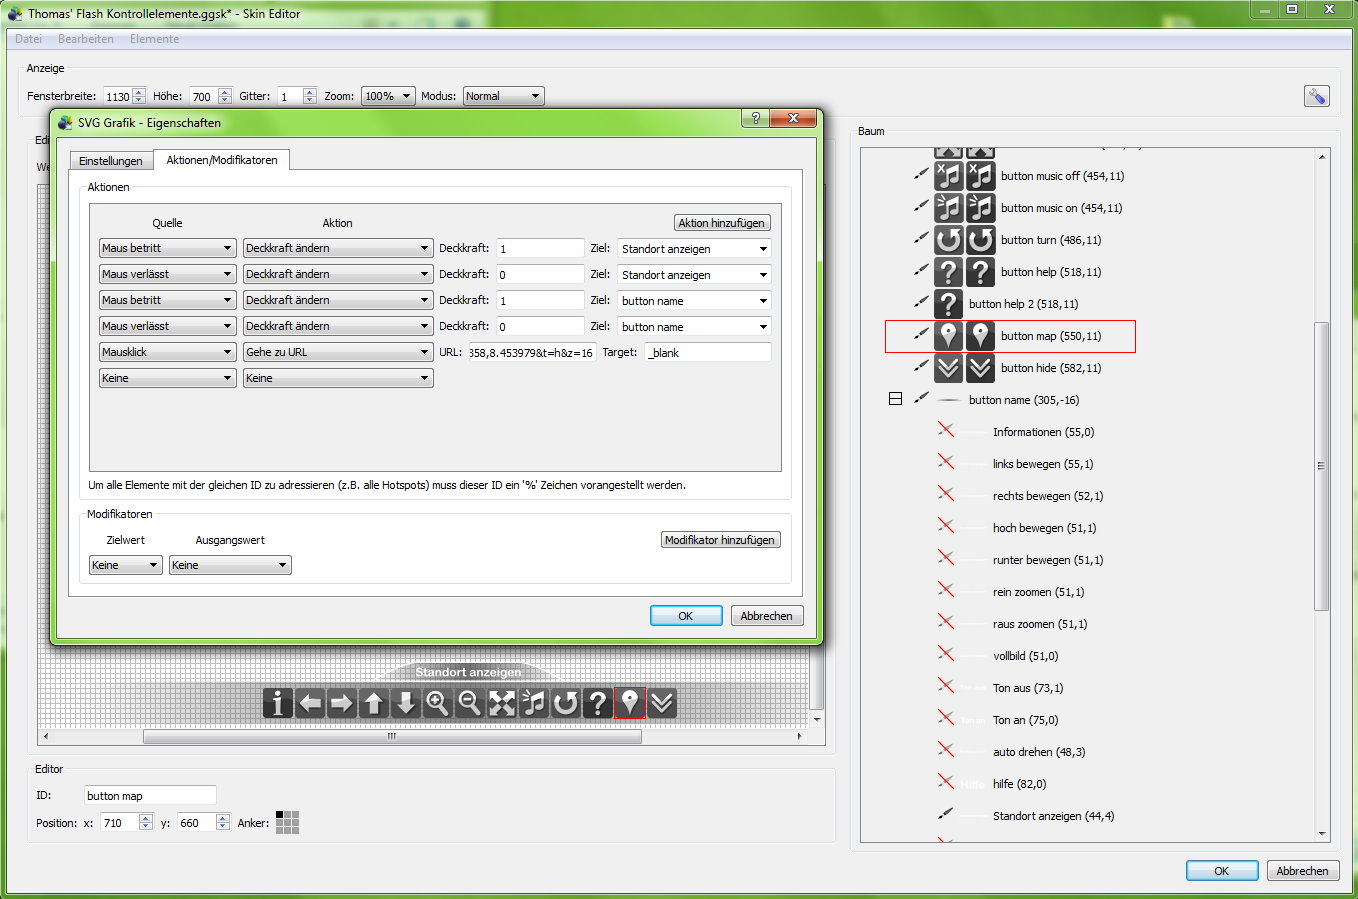Toggle visibility of button music off
This screenshot has height=899, width=1358.
coord(921,175)
